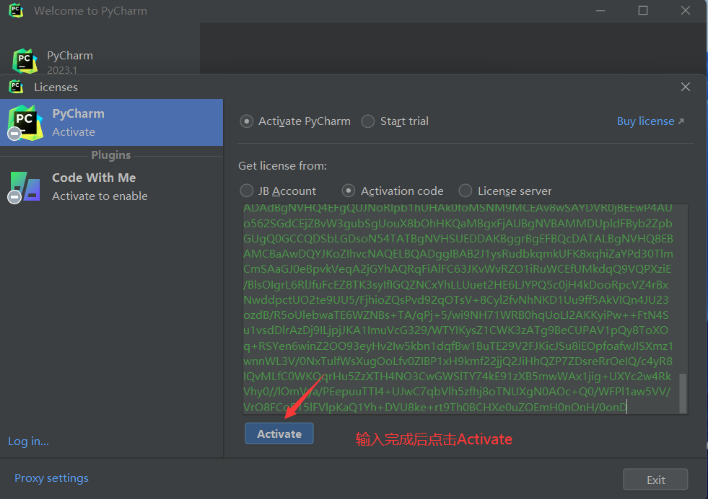Close the Licenses dialog
Screen dimensions: 708x499
(x=685, y=87)
